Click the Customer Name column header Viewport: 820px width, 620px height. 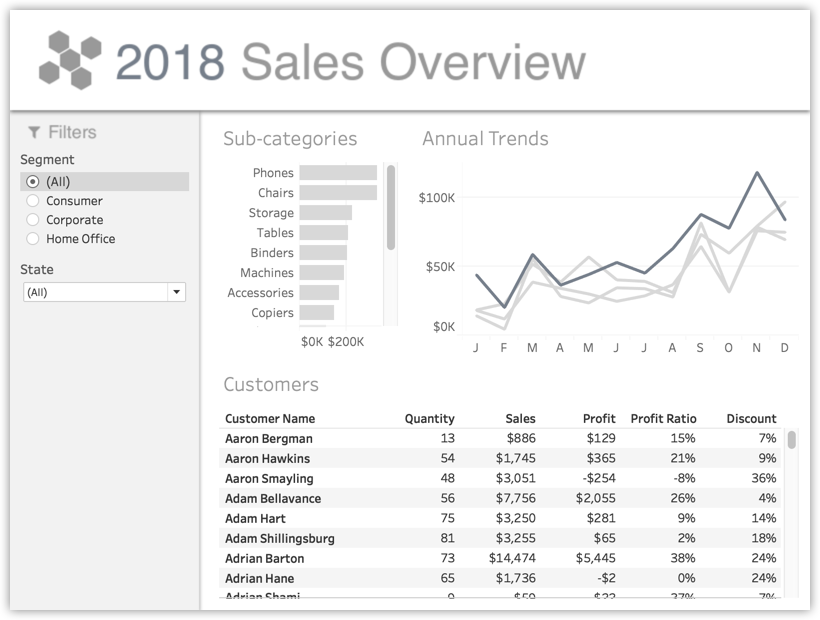270,419
